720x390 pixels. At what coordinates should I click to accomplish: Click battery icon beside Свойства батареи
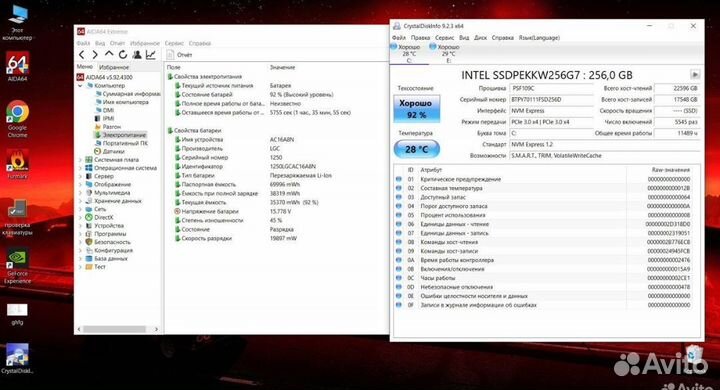pos(170,130)
